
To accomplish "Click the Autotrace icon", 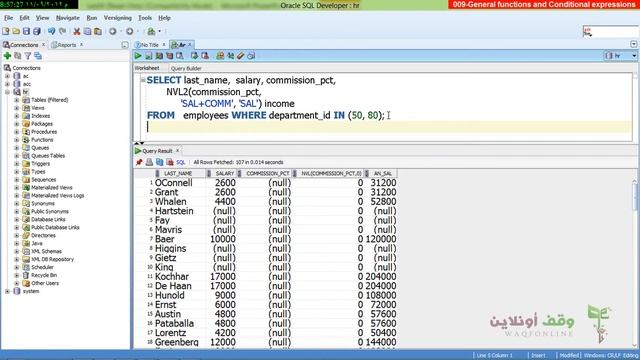I will tap(169, 56).
